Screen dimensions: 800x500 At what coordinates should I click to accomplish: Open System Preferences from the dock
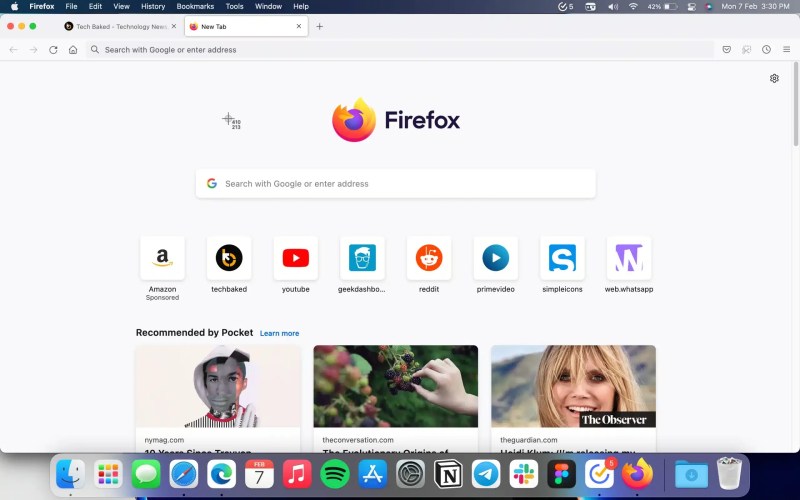pos(410,474)
